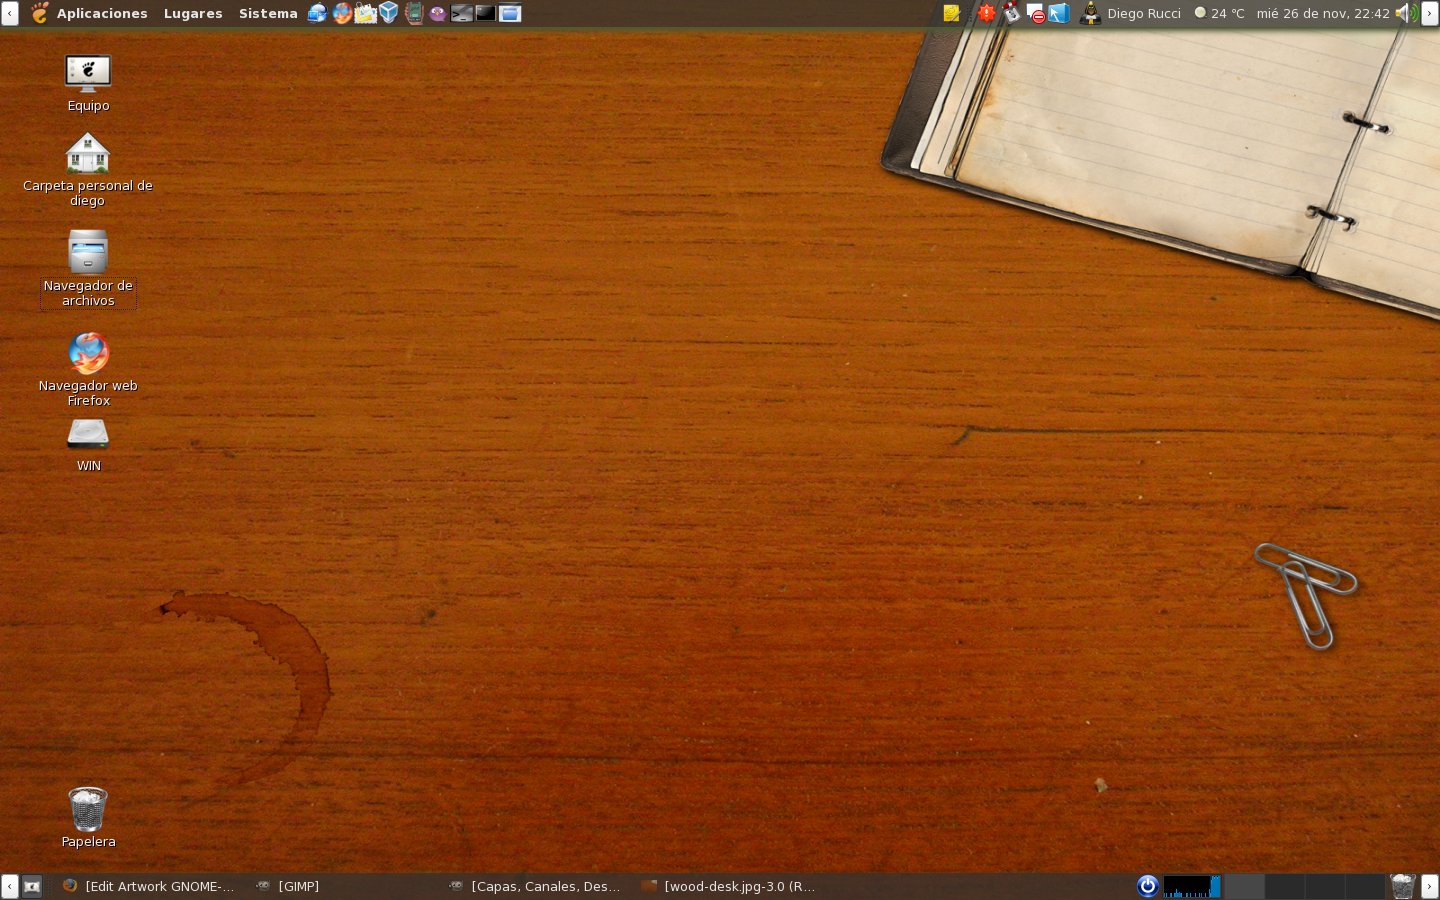Open the mail client launcher in panel

click(x=365, y=13)
